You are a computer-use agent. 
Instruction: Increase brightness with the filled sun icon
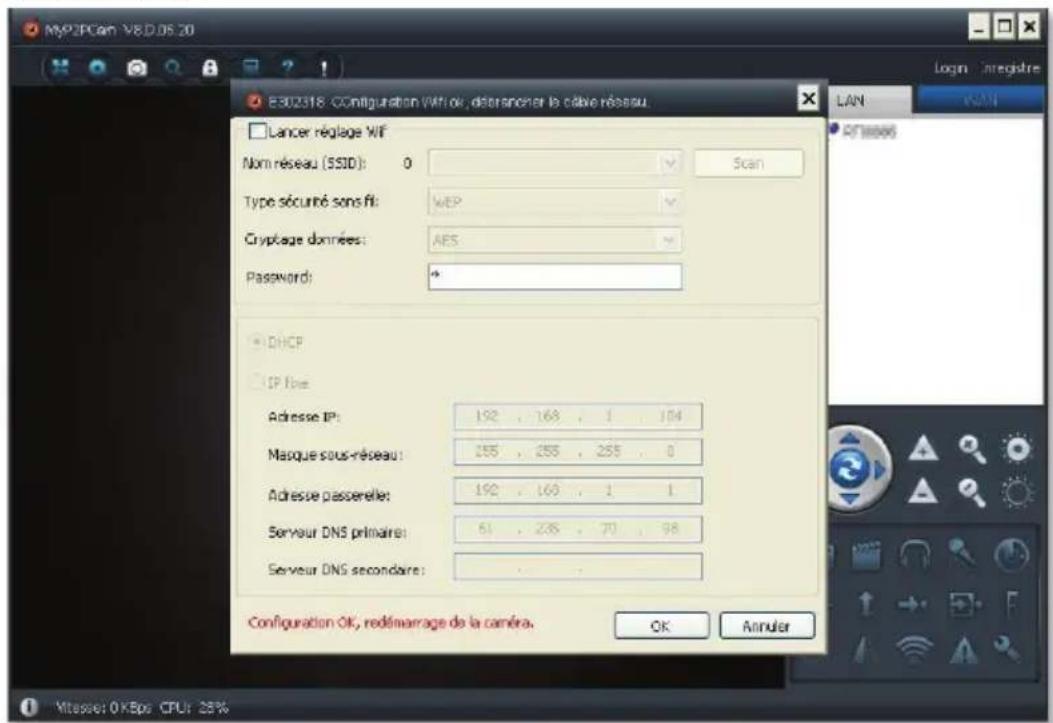pyautogui.click(x=1017, y=448)
